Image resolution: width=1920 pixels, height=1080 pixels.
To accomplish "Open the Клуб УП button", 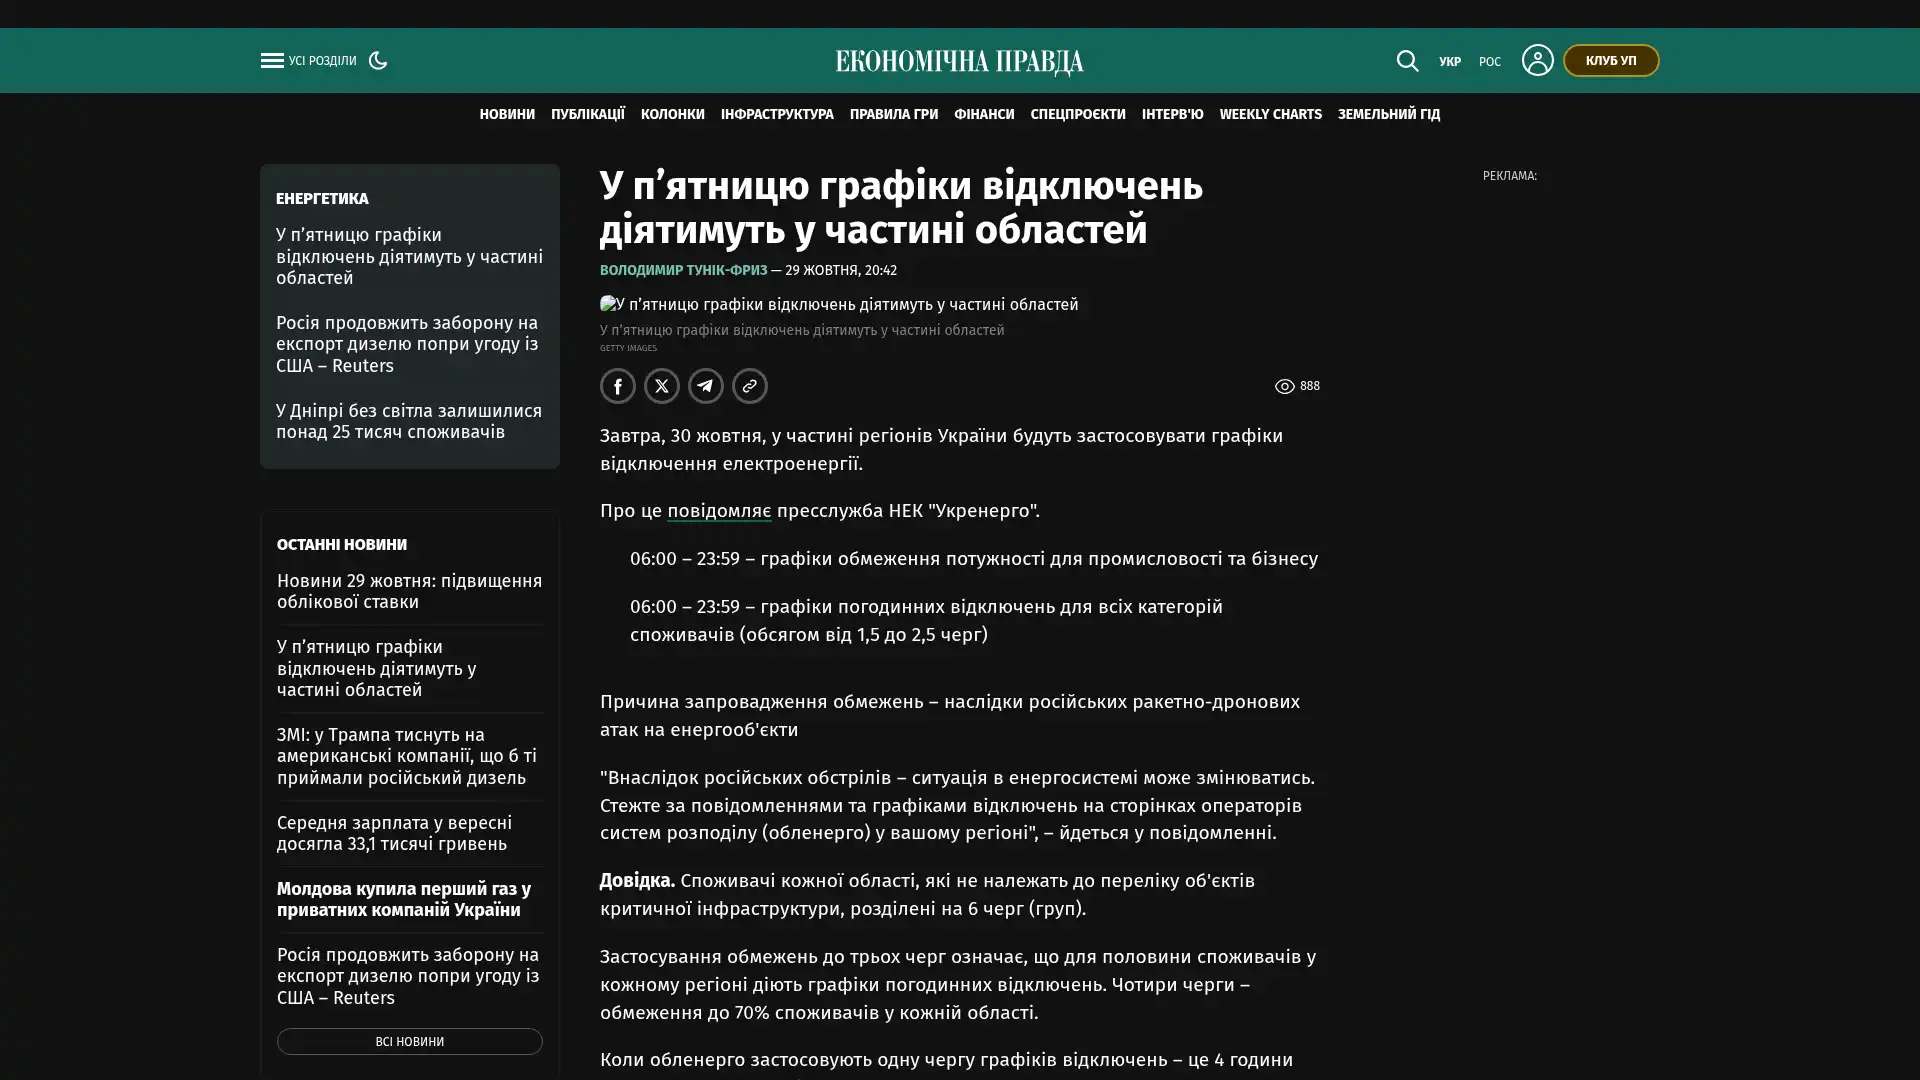I will (1611, 61).
